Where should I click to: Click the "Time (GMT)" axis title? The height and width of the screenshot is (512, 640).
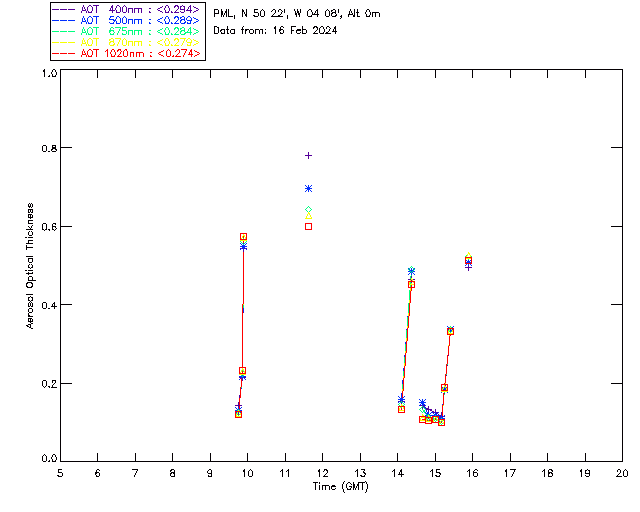click(341, 487)
